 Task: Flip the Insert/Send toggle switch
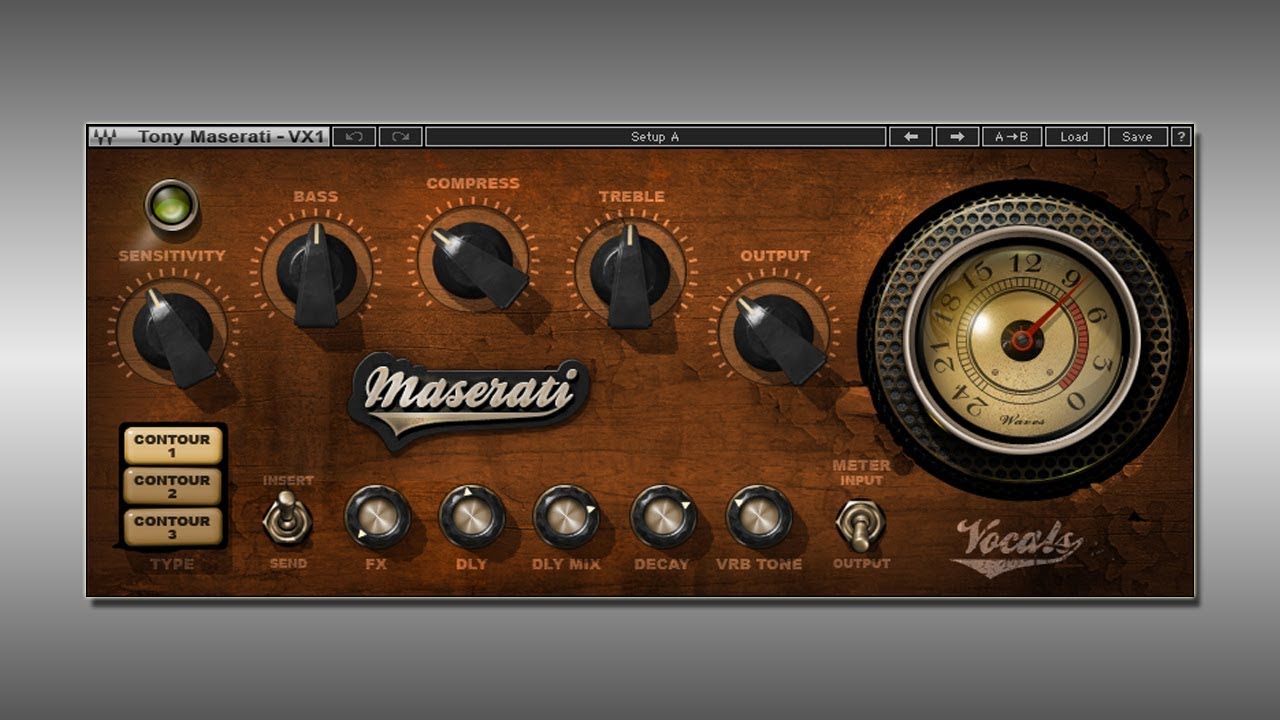(x=287, y=519)
